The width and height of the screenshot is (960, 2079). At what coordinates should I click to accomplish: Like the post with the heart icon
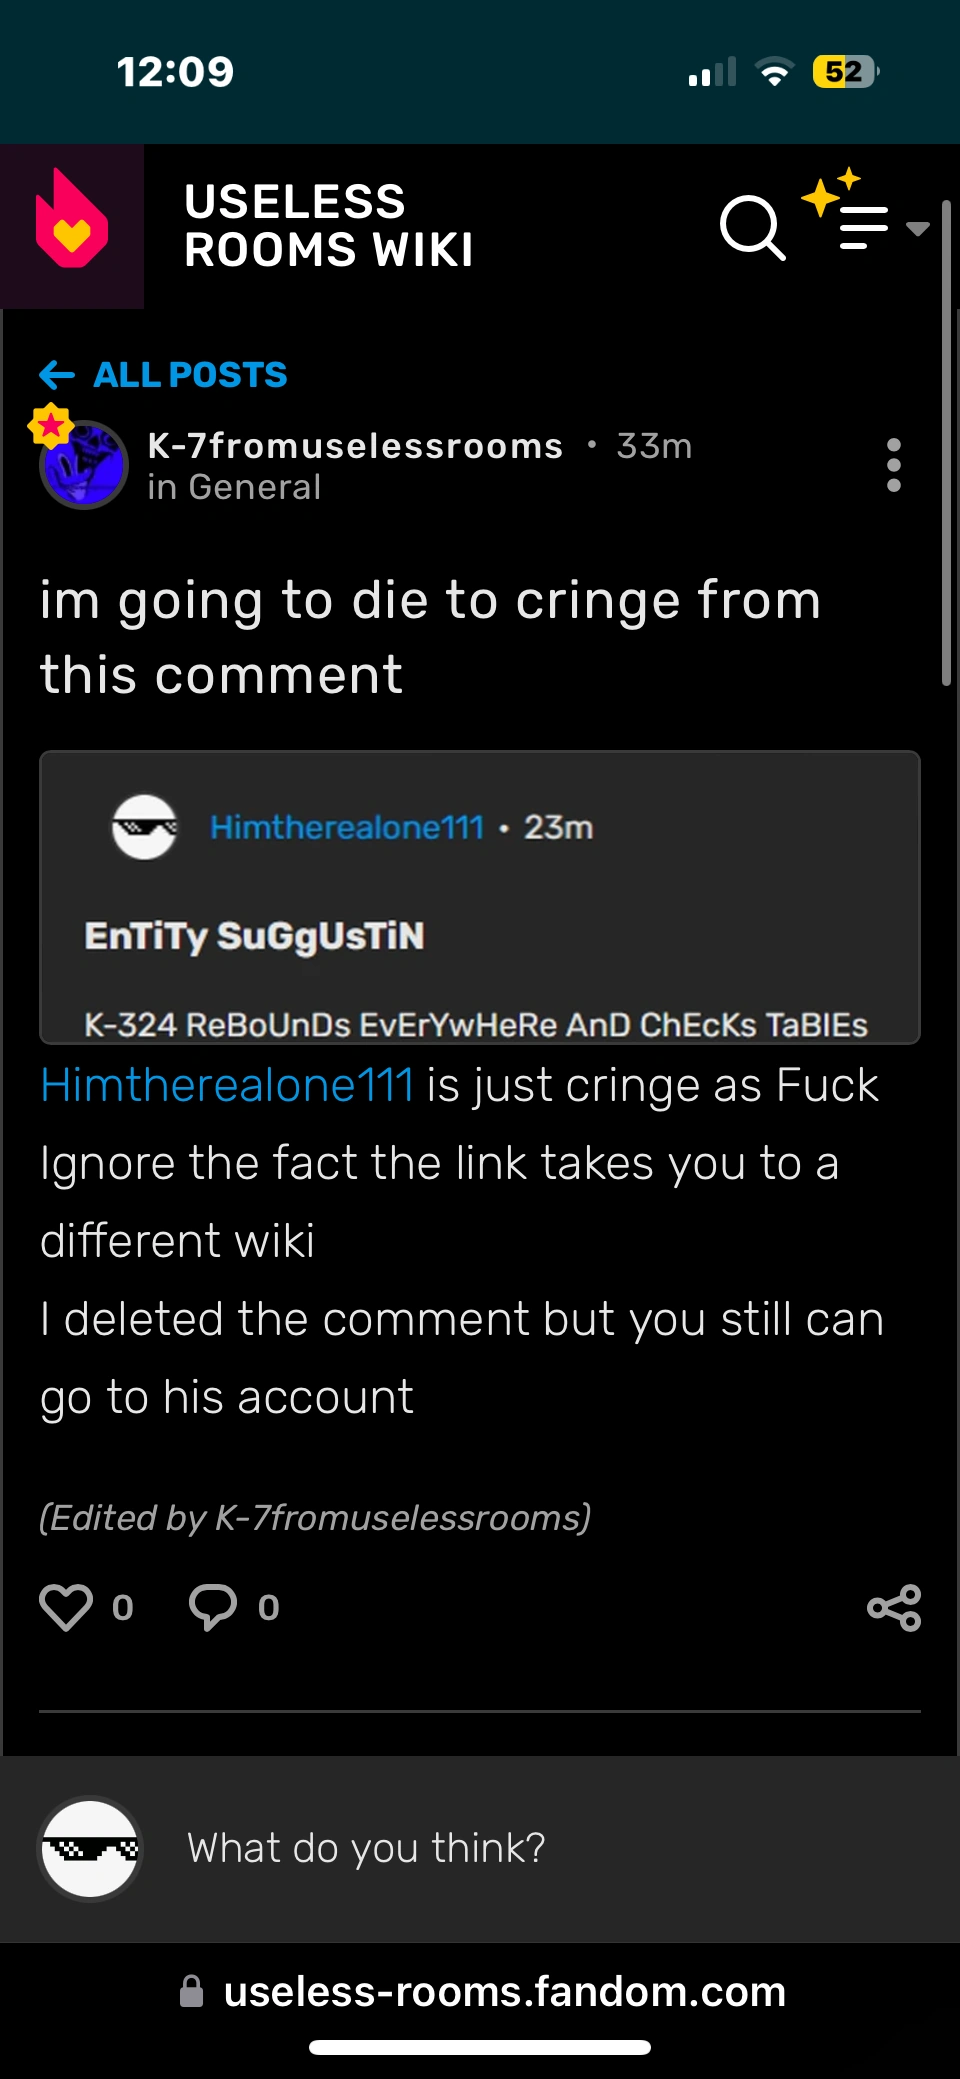pyautogui.click(x=66, y=1607)
